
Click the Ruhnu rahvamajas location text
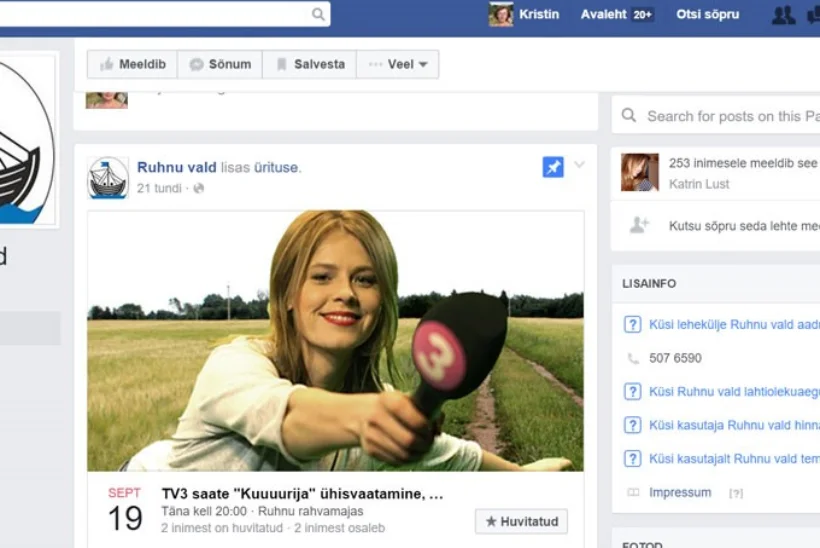311,511
